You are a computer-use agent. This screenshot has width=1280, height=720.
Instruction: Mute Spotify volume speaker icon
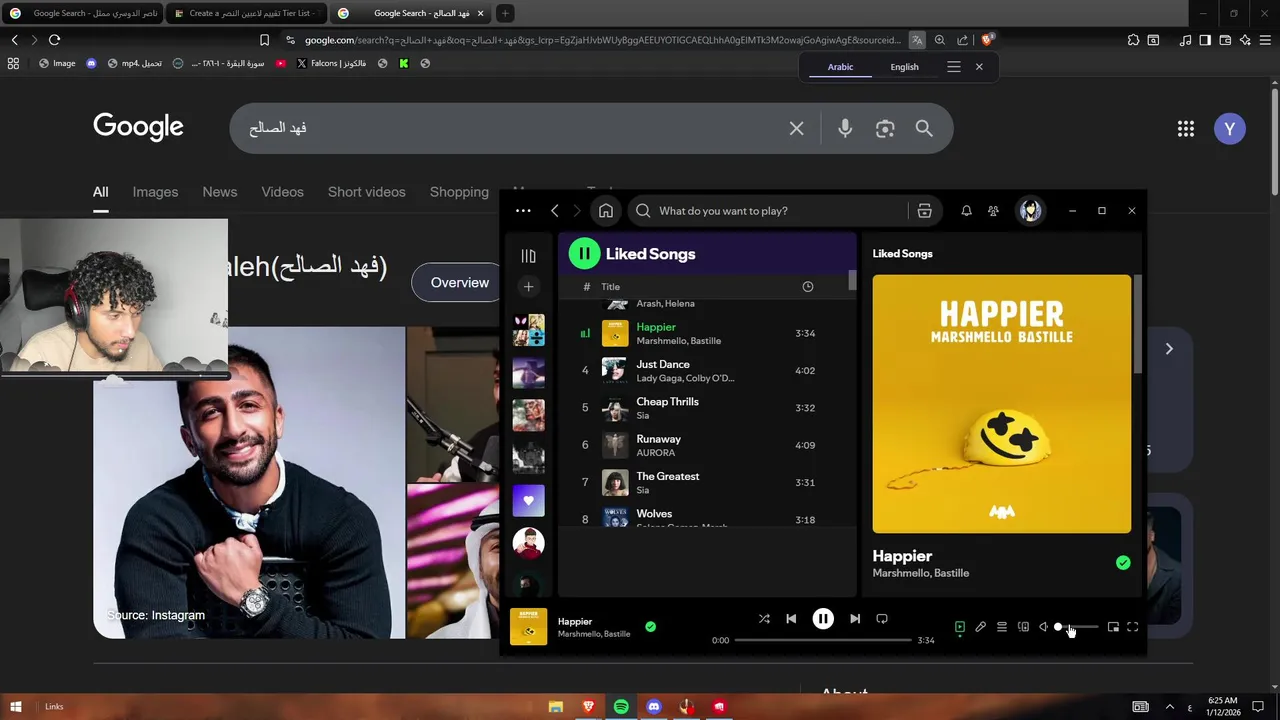pos(1043,627)
